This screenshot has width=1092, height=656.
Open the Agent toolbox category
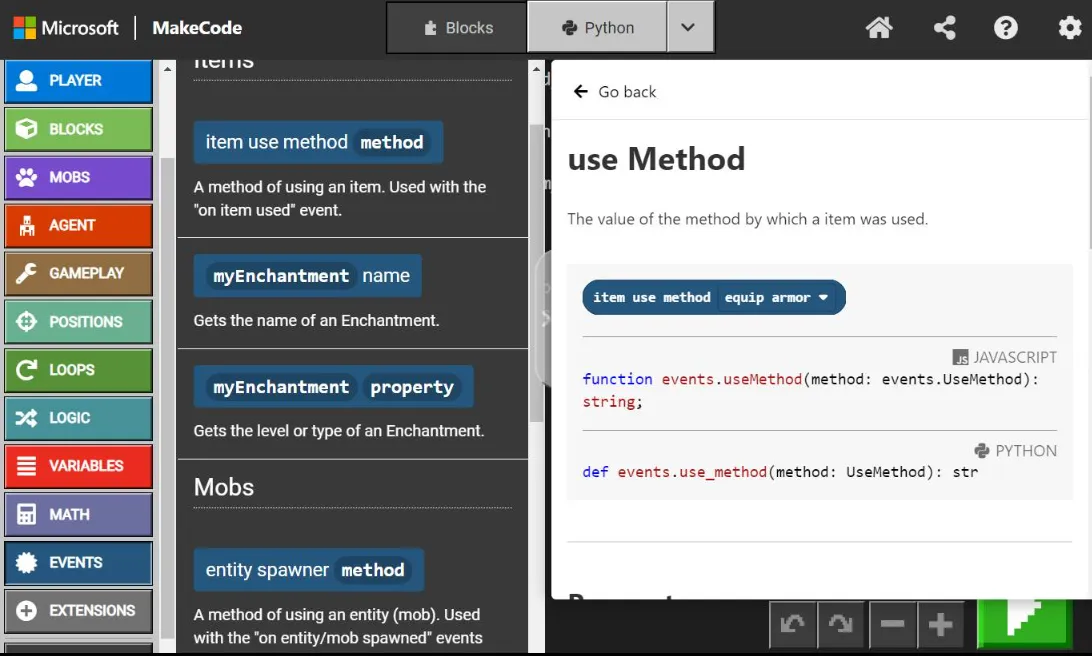click(x=78, y=226)
